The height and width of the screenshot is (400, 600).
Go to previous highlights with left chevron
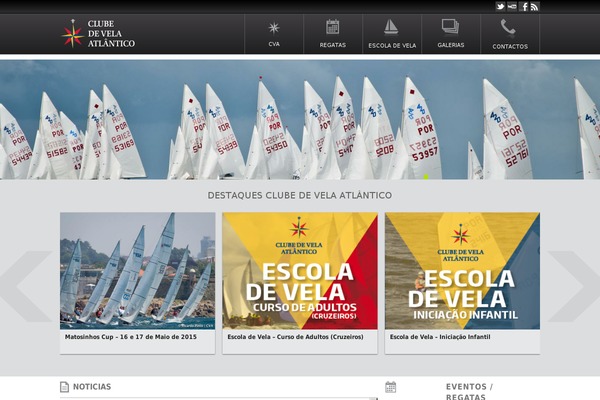click(x=26, y=286)
